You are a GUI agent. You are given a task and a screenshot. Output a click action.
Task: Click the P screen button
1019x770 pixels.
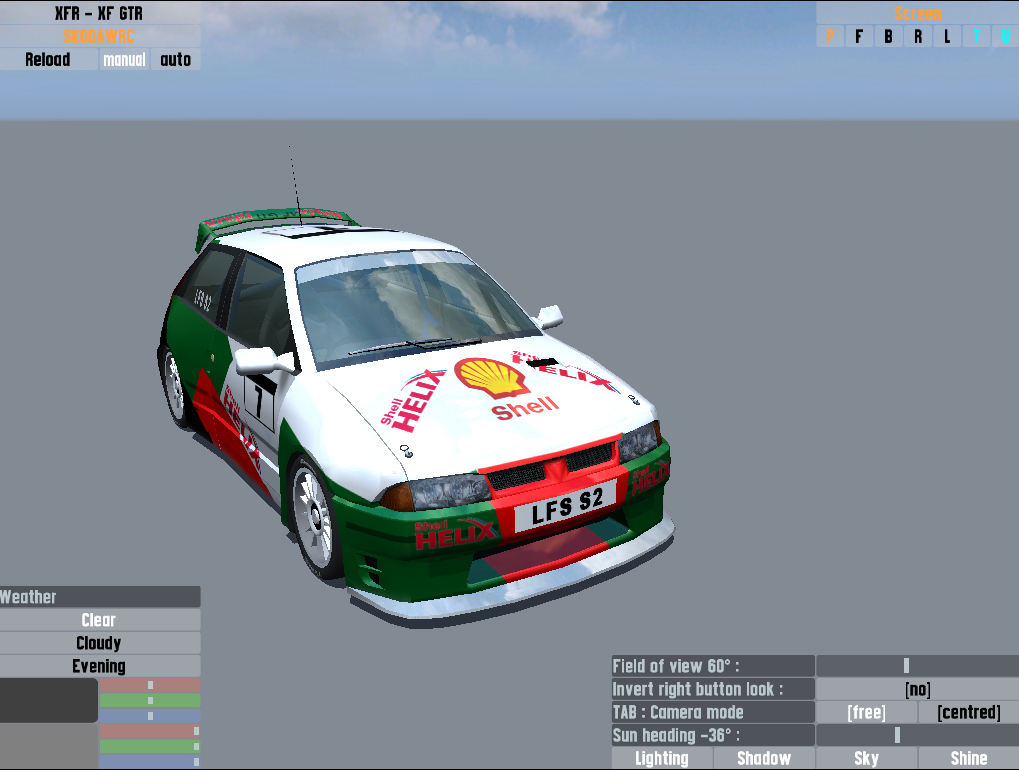coord(829,36)
